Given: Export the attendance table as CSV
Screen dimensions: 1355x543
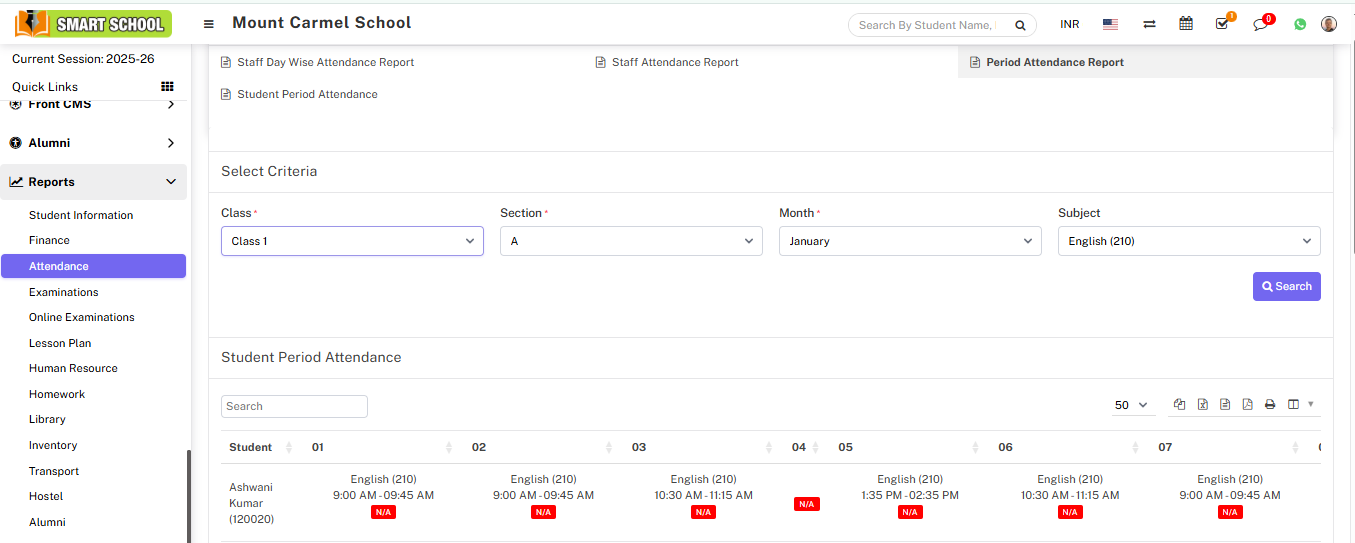Looking at the screenshot, I should tap(1225, 405).
